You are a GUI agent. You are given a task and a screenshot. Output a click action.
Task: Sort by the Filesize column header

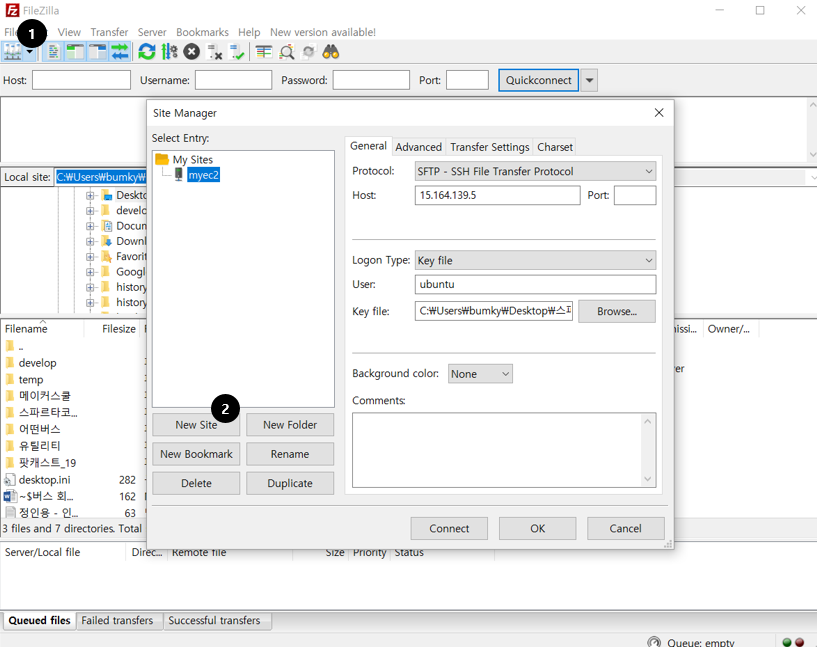point(119,329)
